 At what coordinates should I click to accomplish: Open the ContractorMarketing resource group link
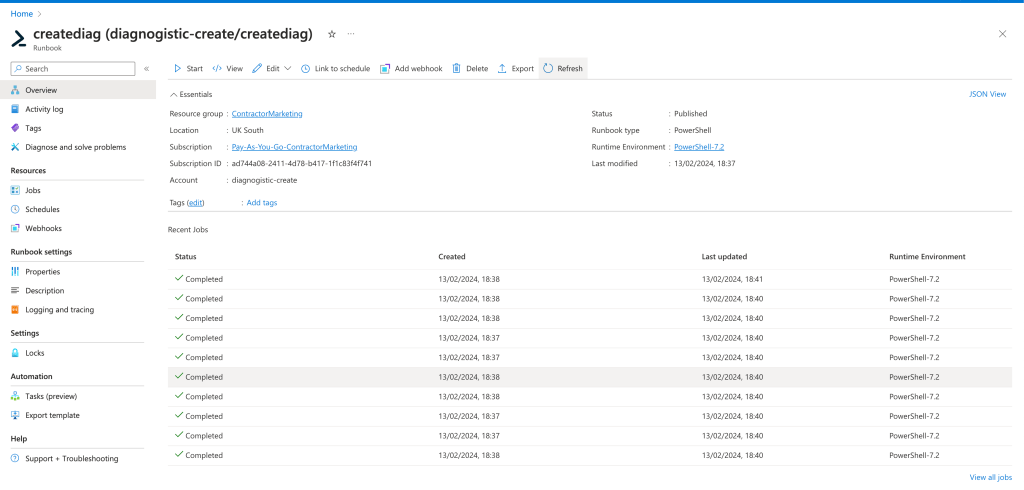[x=267, y=114]
